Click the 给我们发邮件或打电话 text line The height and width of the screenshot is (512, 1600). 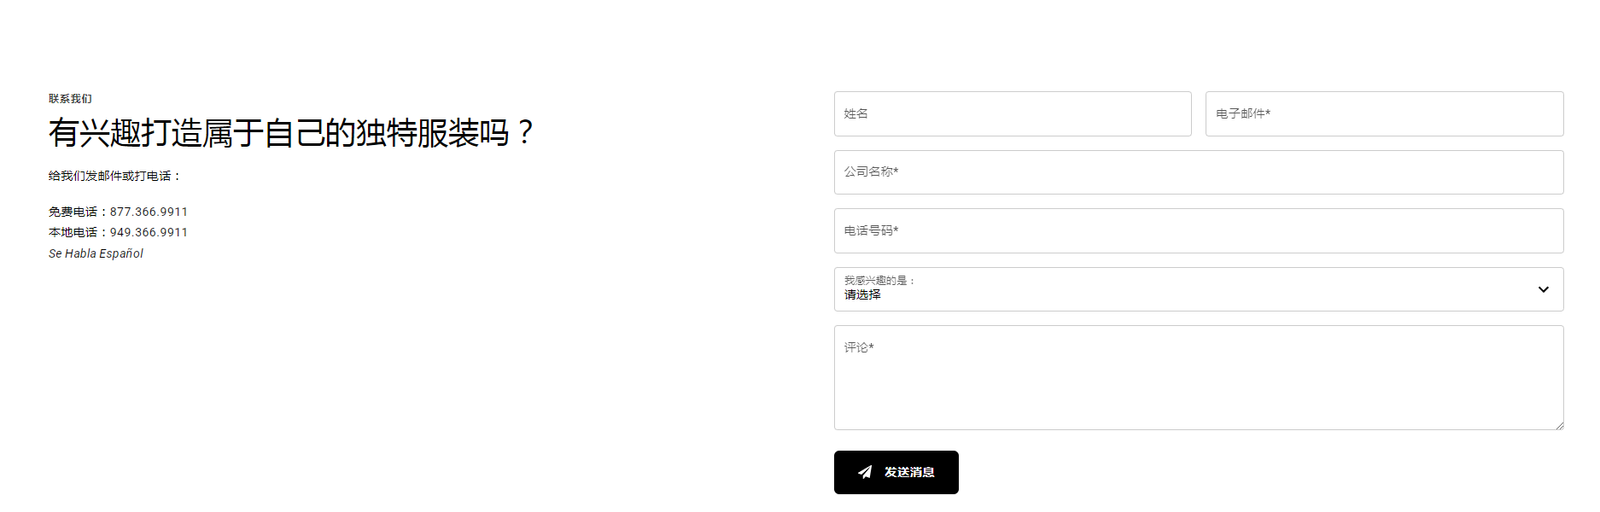tap(115, 176)
